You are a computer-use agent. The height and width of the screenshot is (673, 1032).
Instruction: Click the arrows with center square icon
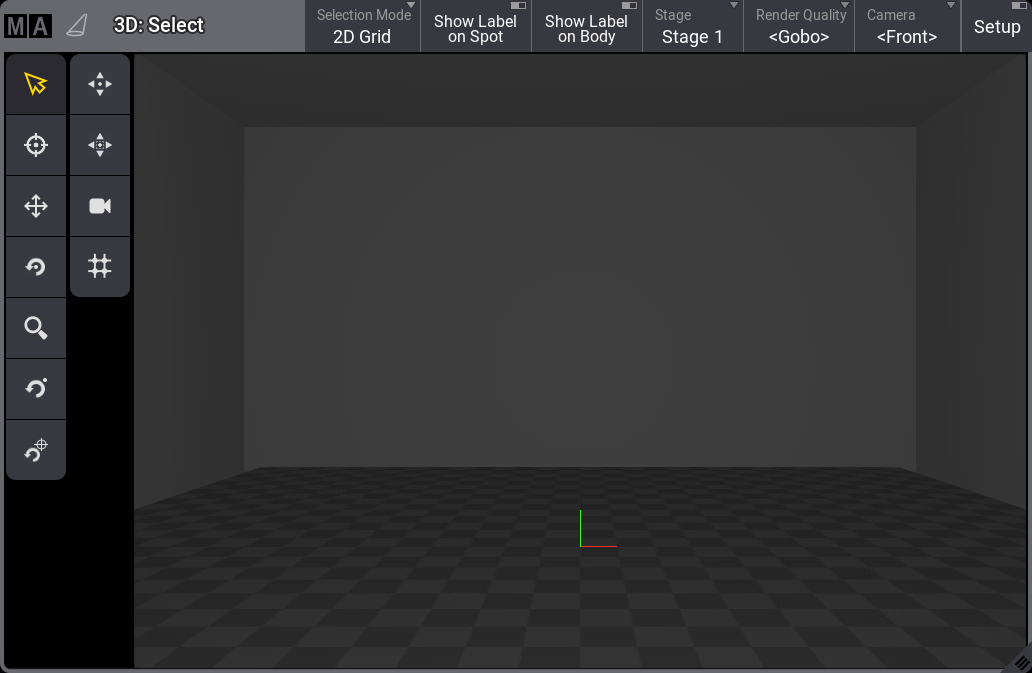point(100,146)
